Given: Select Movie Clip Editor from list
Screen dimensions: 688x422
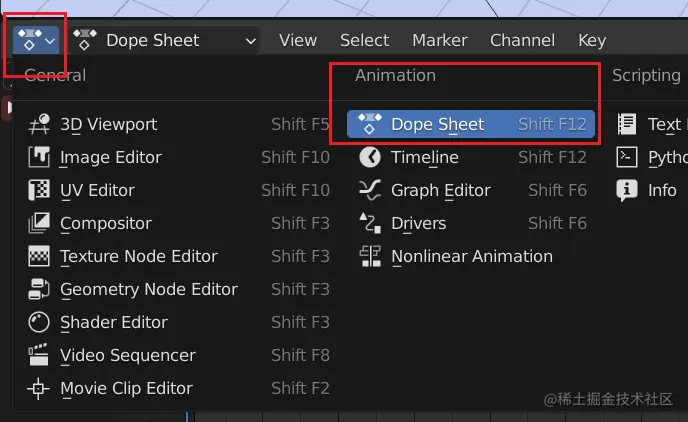Looking at the screenshot, I should (x=126, y=389).
